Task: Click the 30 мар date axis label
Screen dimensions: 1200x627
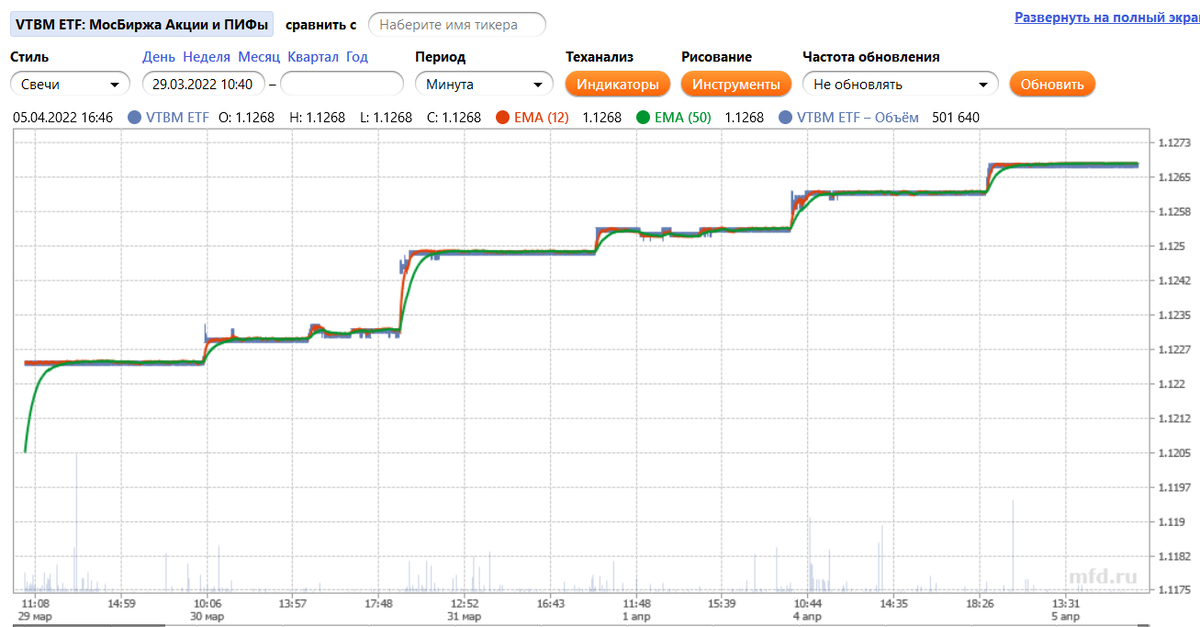Action: click(209, 618)
